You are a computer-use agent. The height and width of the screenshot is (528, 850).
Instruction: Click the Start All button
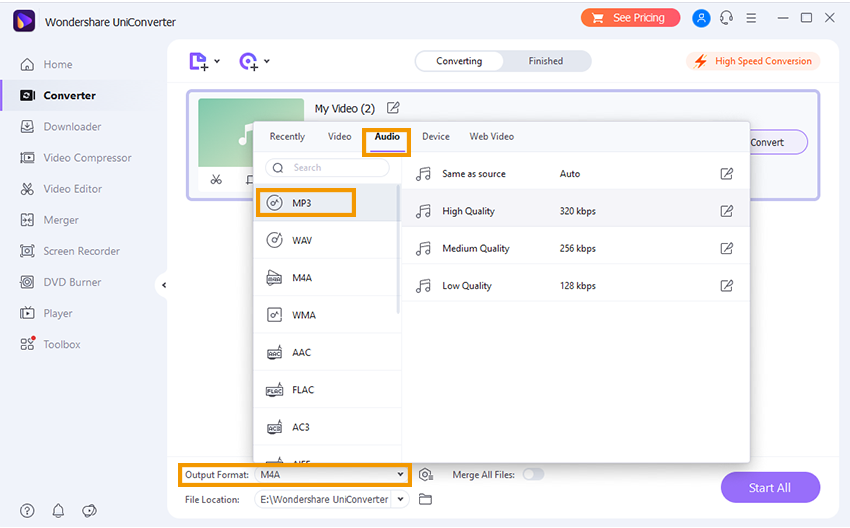770,487
